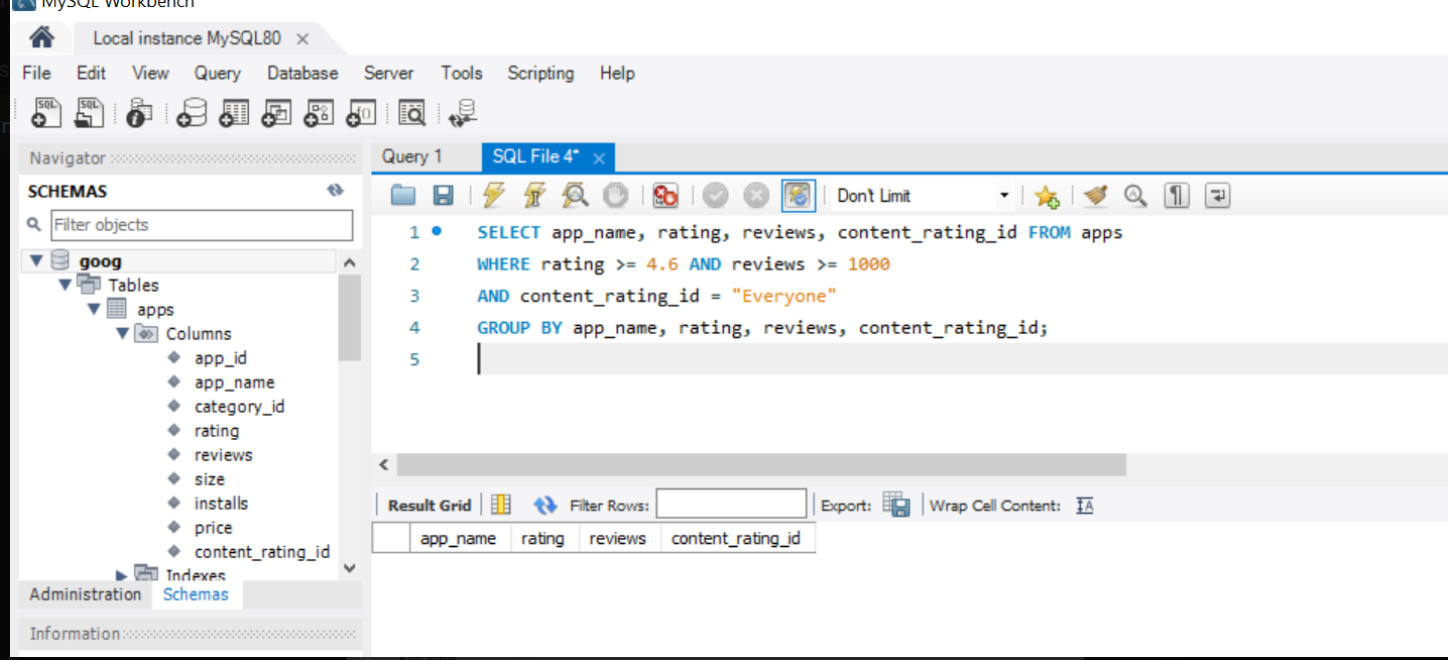1448x660 pixels.
Task: Open the Database menu
Action: (302, 73)
